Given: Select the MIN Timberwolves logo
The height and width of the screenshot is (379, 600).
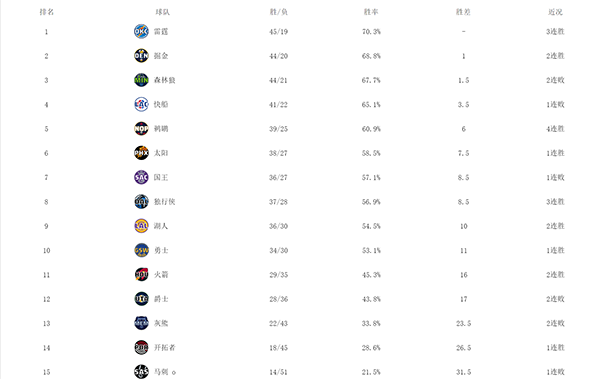Looking at the screenshot, I should [141, 80].
